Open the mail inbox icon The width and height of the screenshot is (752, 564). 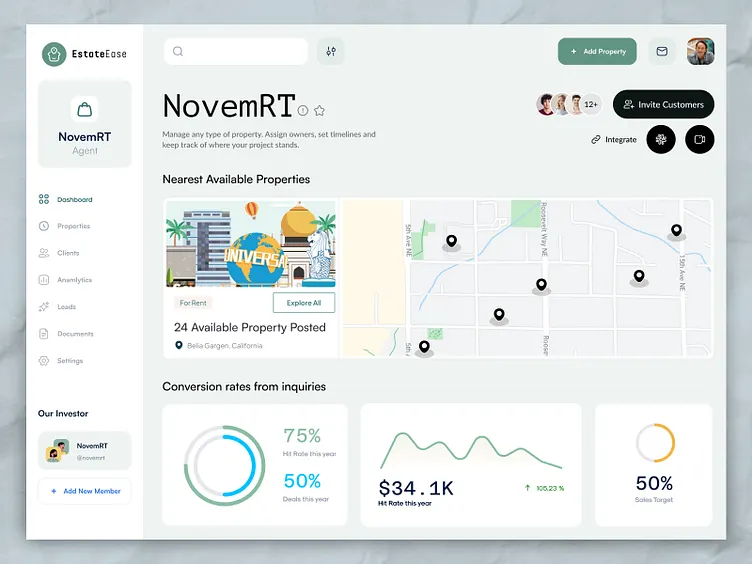[x=661, y=51]
